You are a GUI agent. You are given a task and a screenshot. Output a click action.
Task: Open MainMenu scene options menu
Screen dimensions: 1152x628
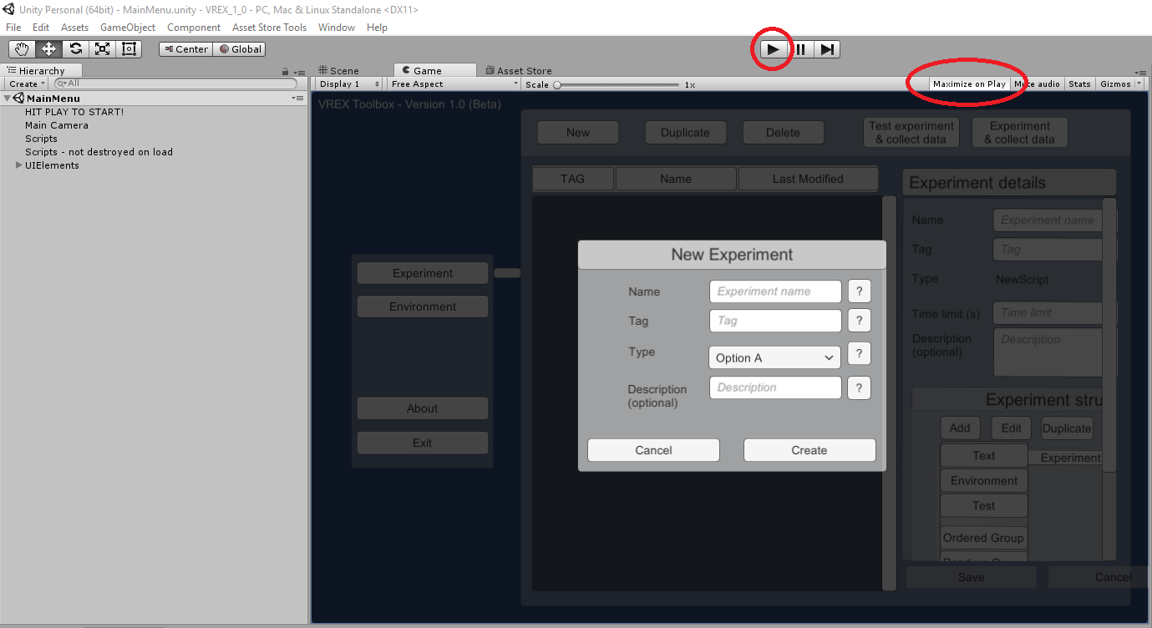point(296,98)
